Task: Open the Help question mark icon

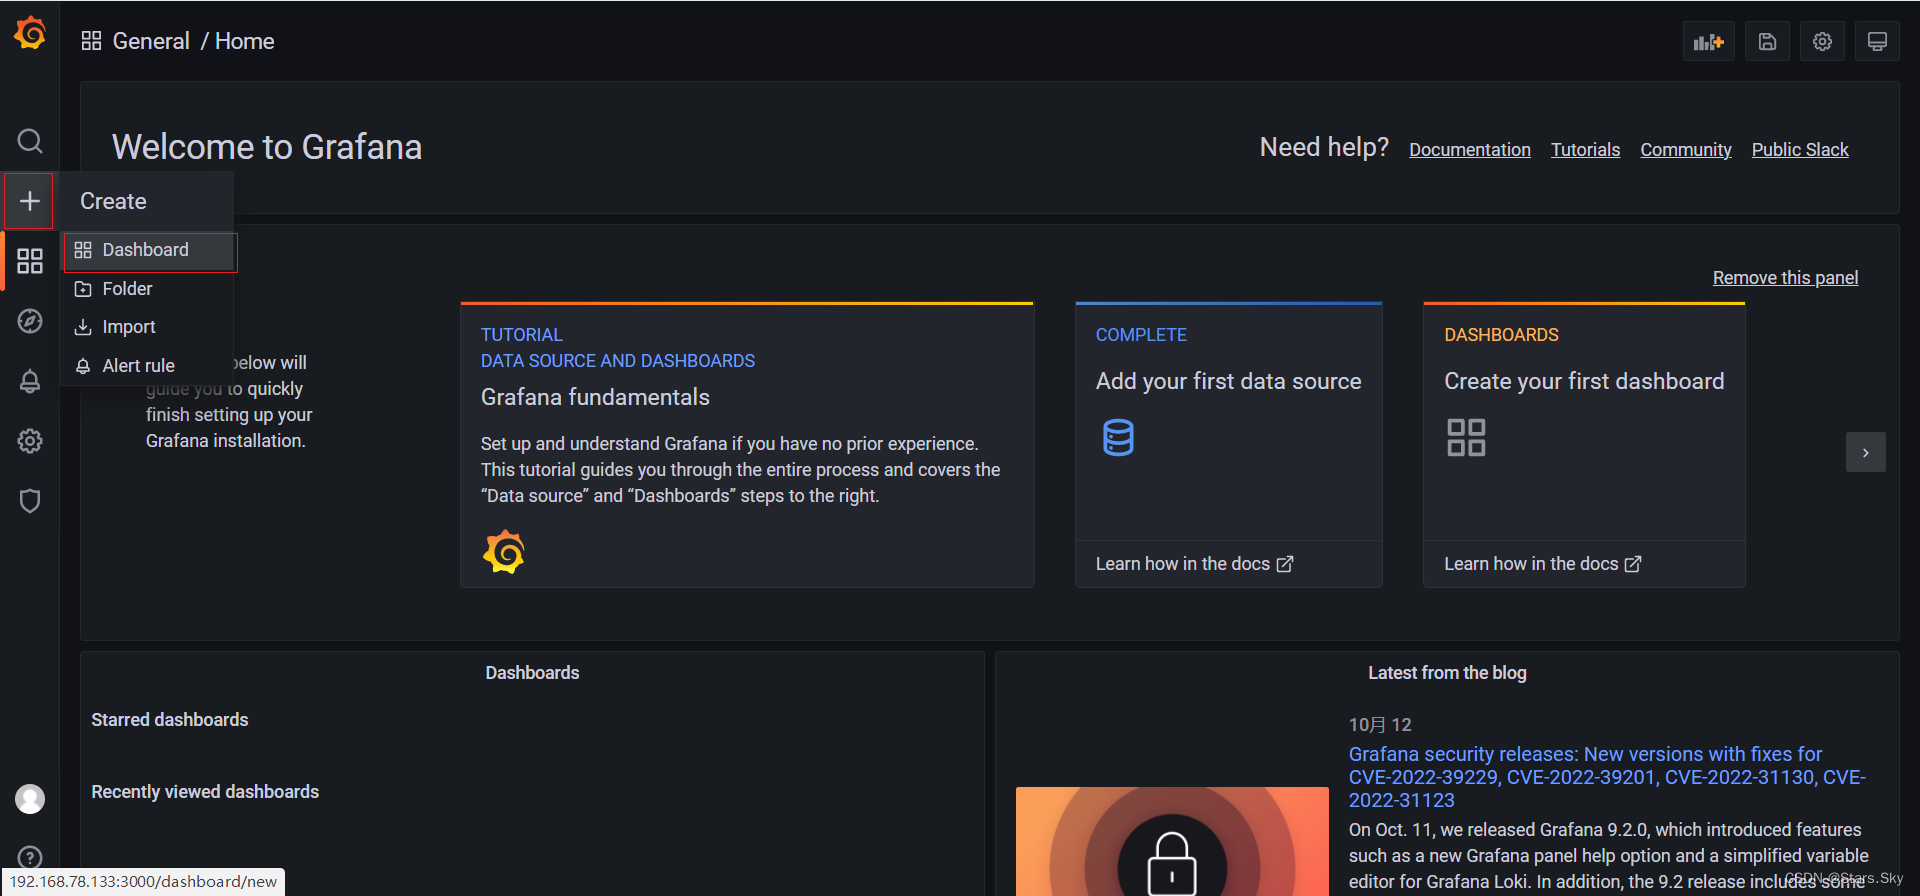Action: [30, 857]
